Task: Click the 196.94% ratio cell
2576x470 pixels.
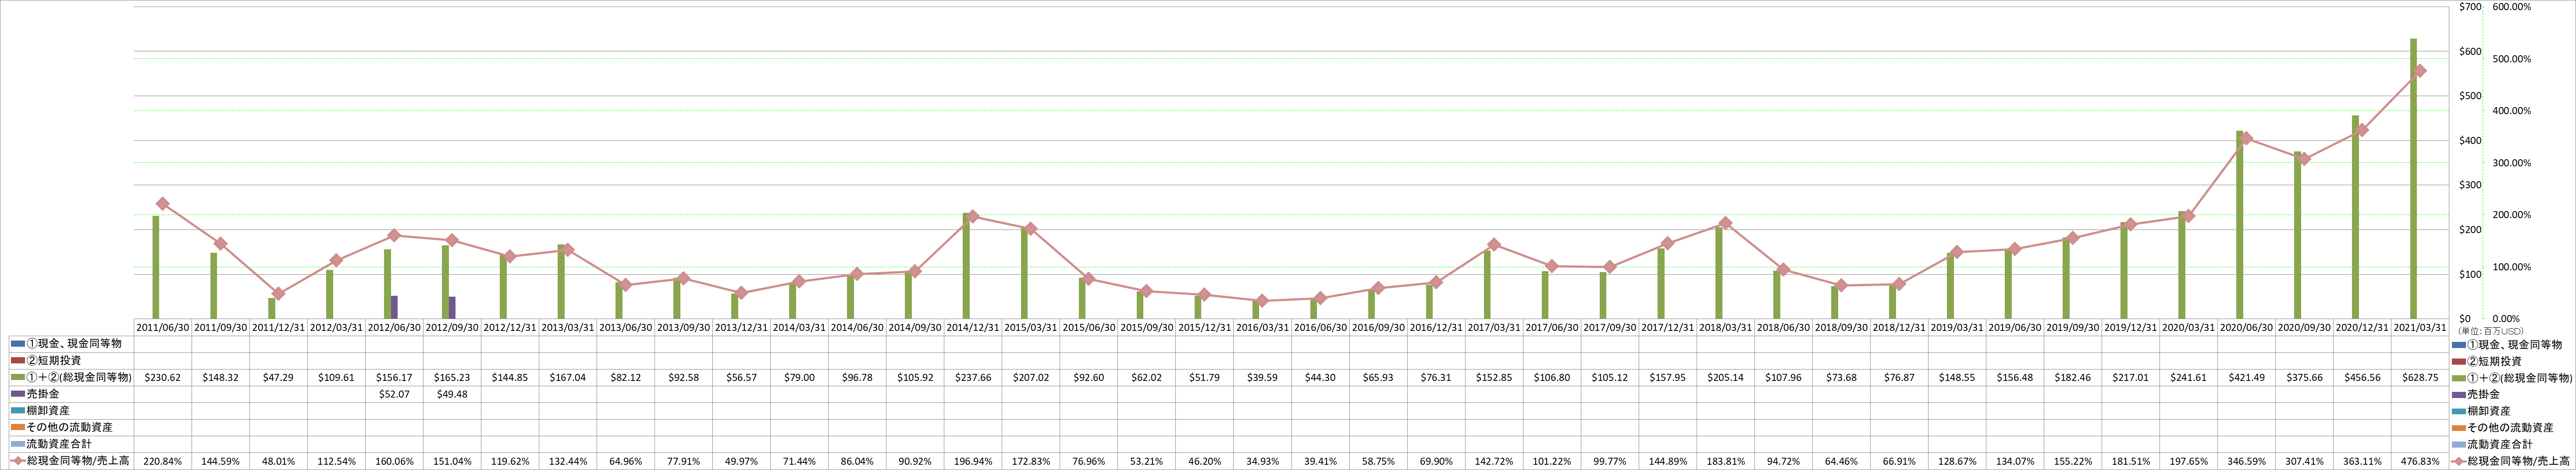Action: 972,461
